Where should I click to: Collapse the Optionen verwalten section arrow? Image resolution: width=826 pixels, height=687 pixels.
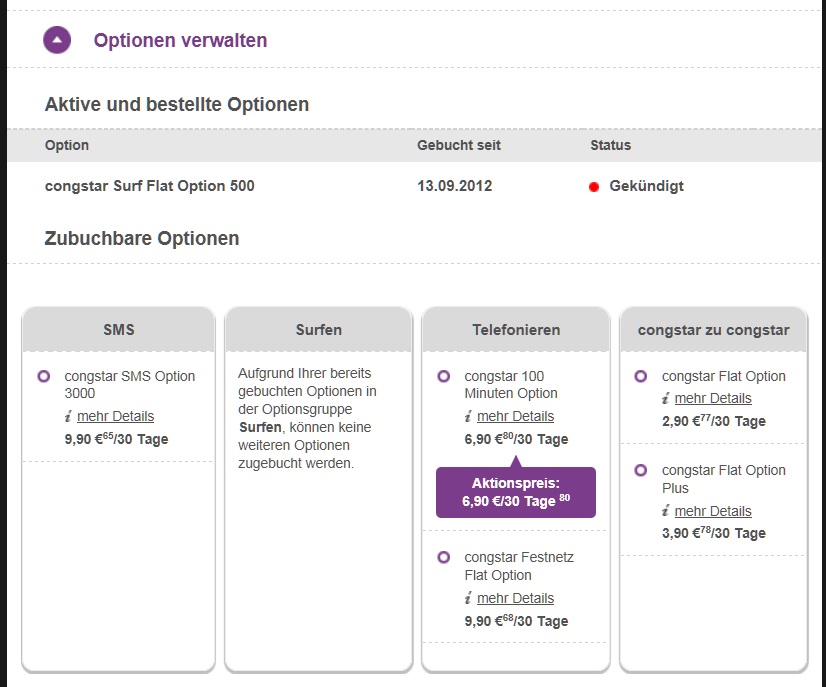click(57, 40)
